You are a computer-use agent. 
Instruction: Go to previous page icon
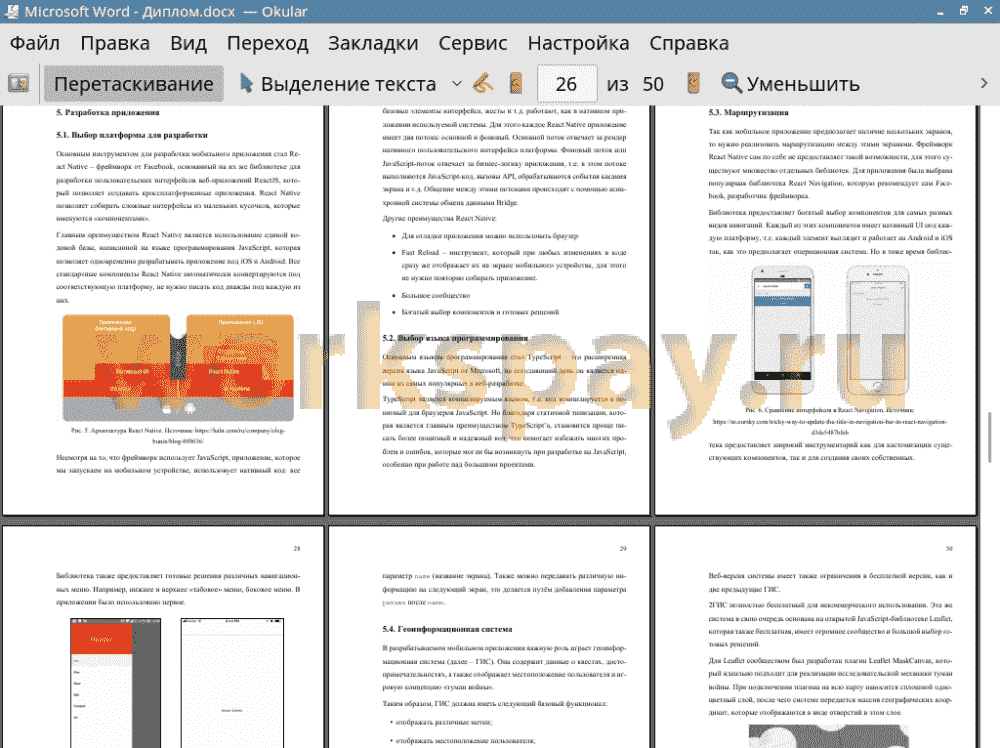[516, 84]
